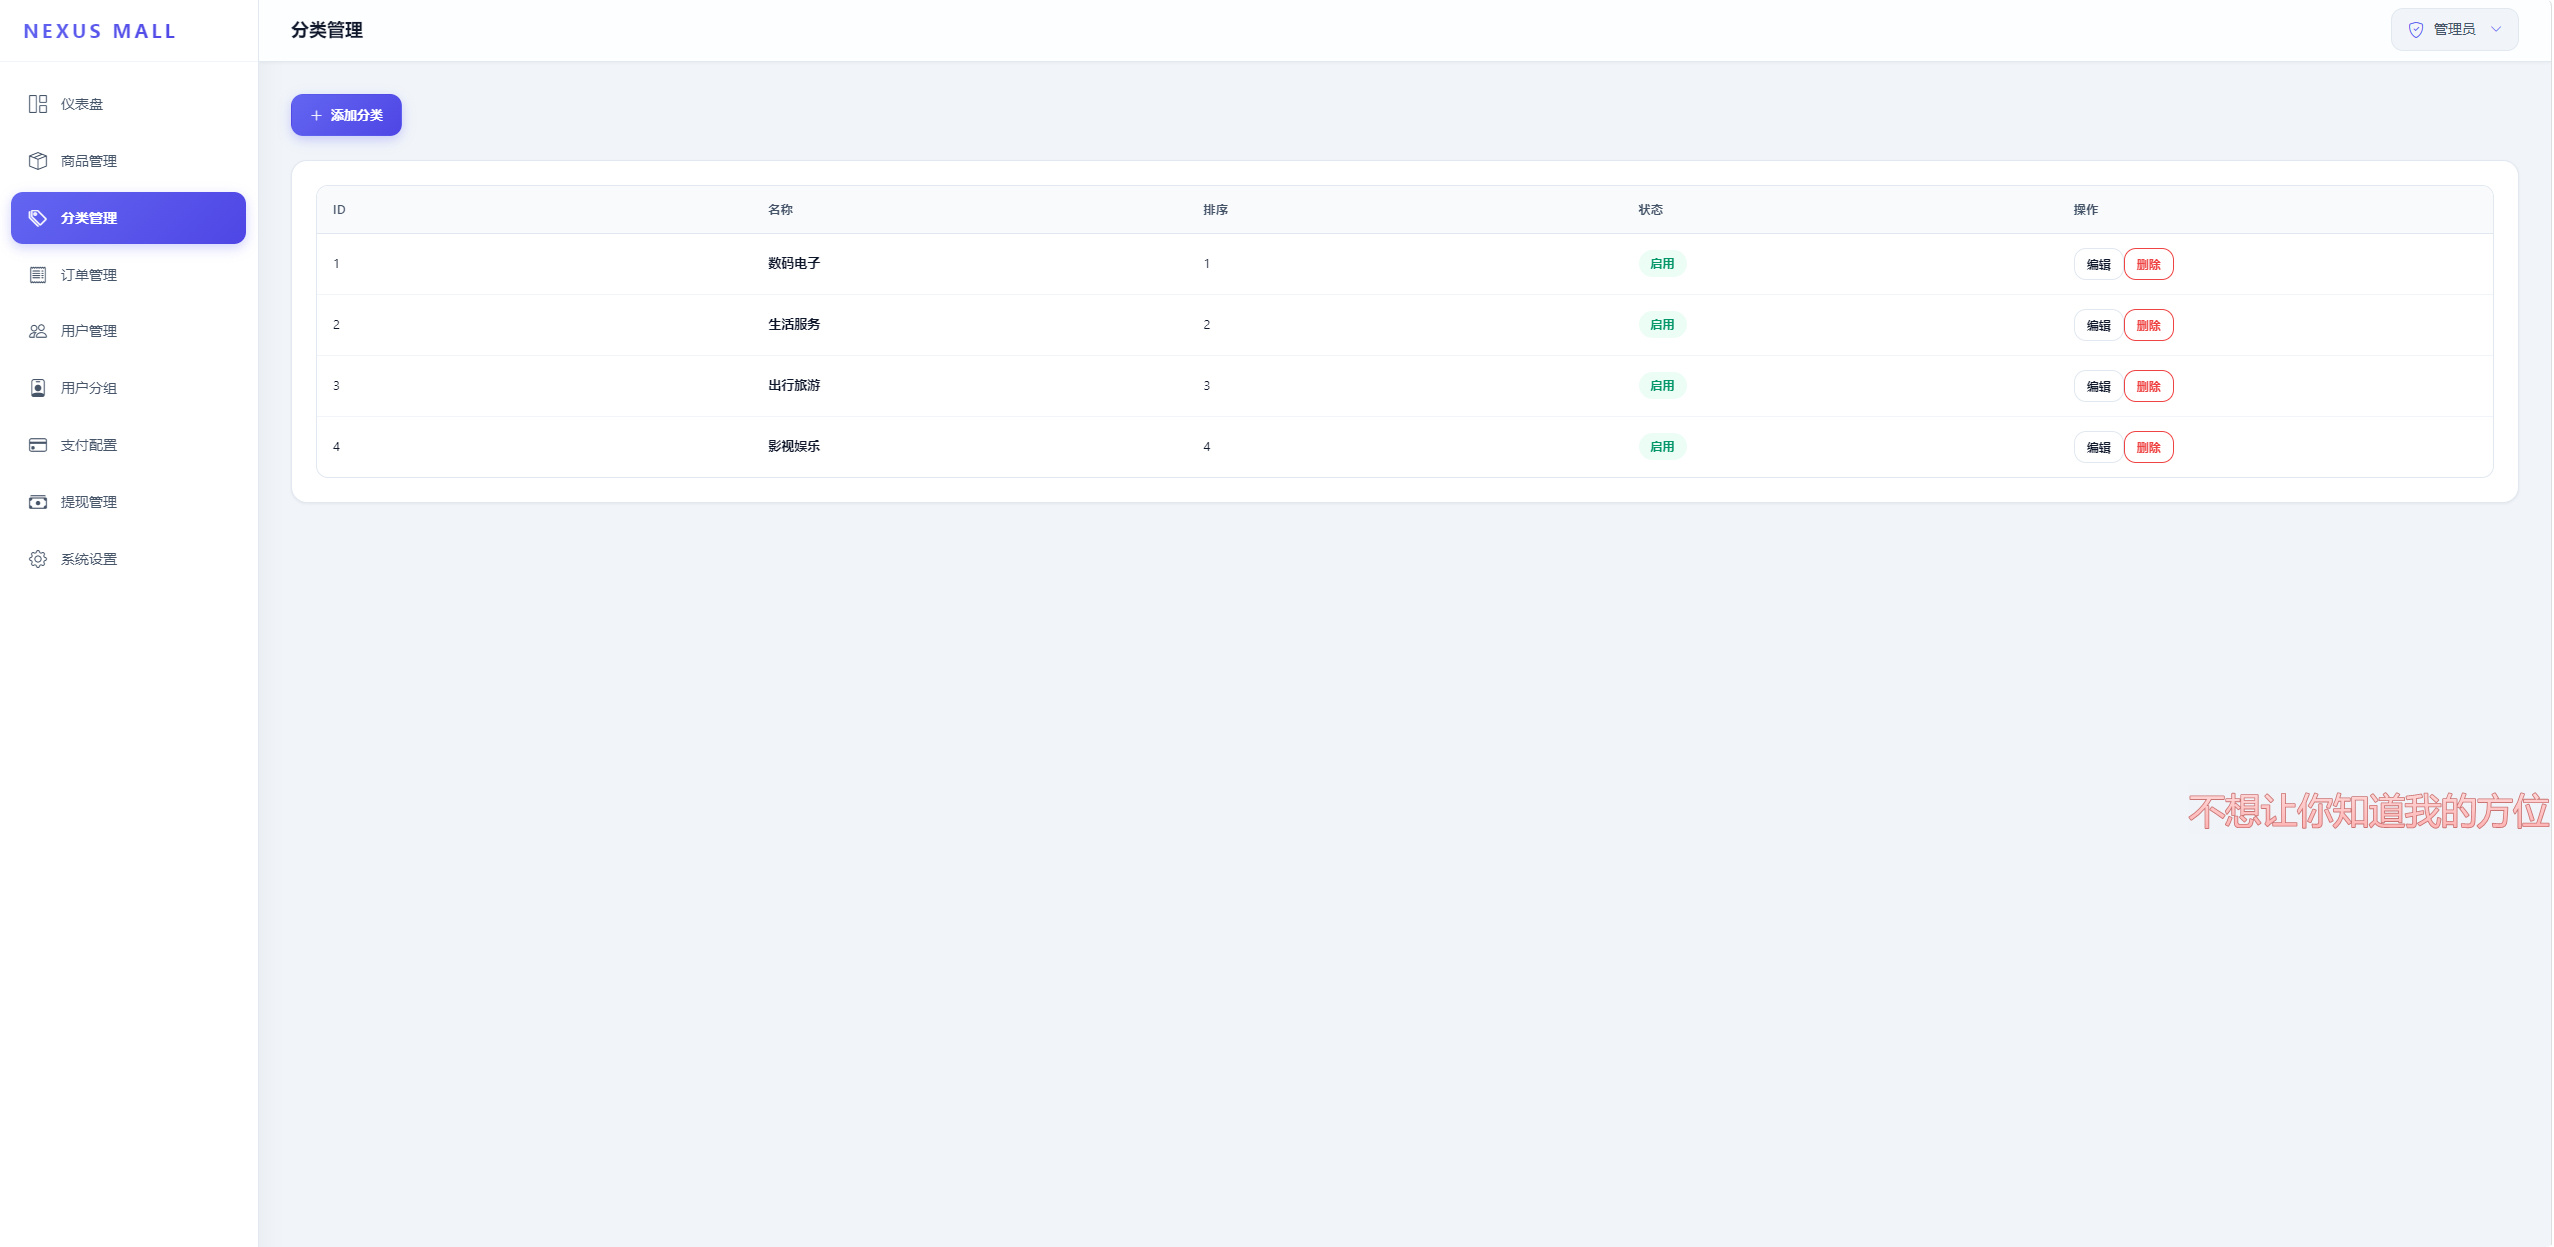Click the badge icon for 用户分组
Viewport: 2554px width, 1247px height.
[x=38, y=388]
